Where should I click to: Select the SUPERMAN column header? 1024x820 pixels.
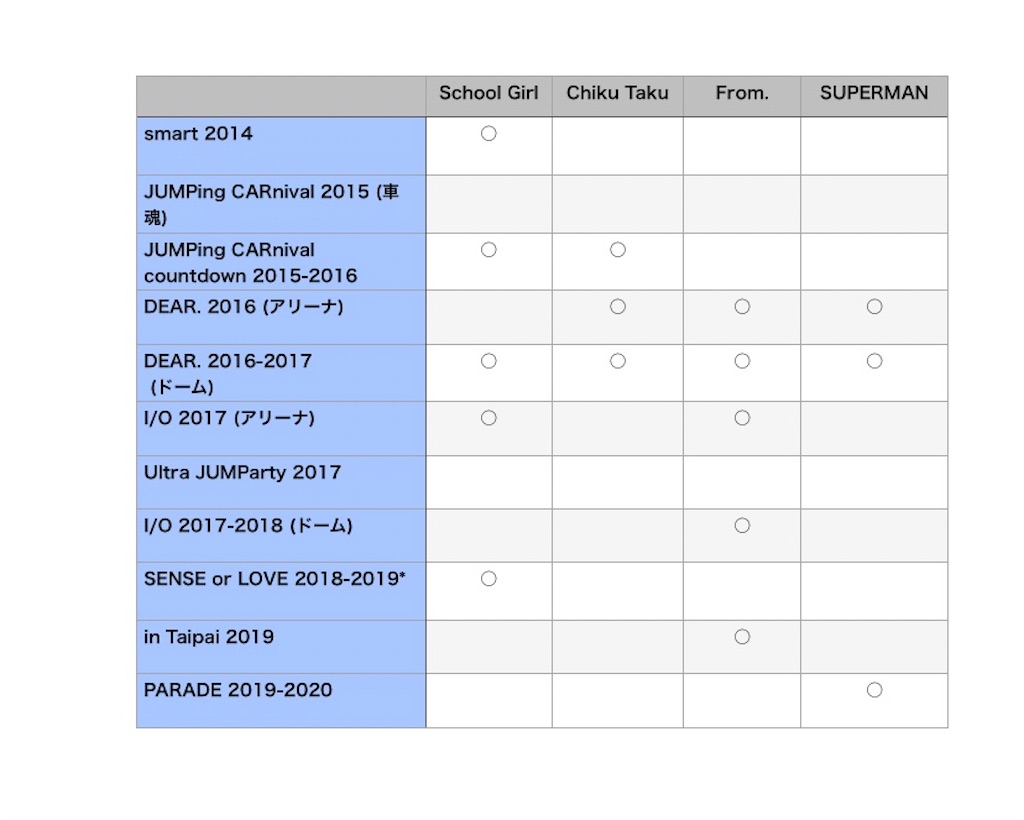pyautogui.click(x=874, y=93)
